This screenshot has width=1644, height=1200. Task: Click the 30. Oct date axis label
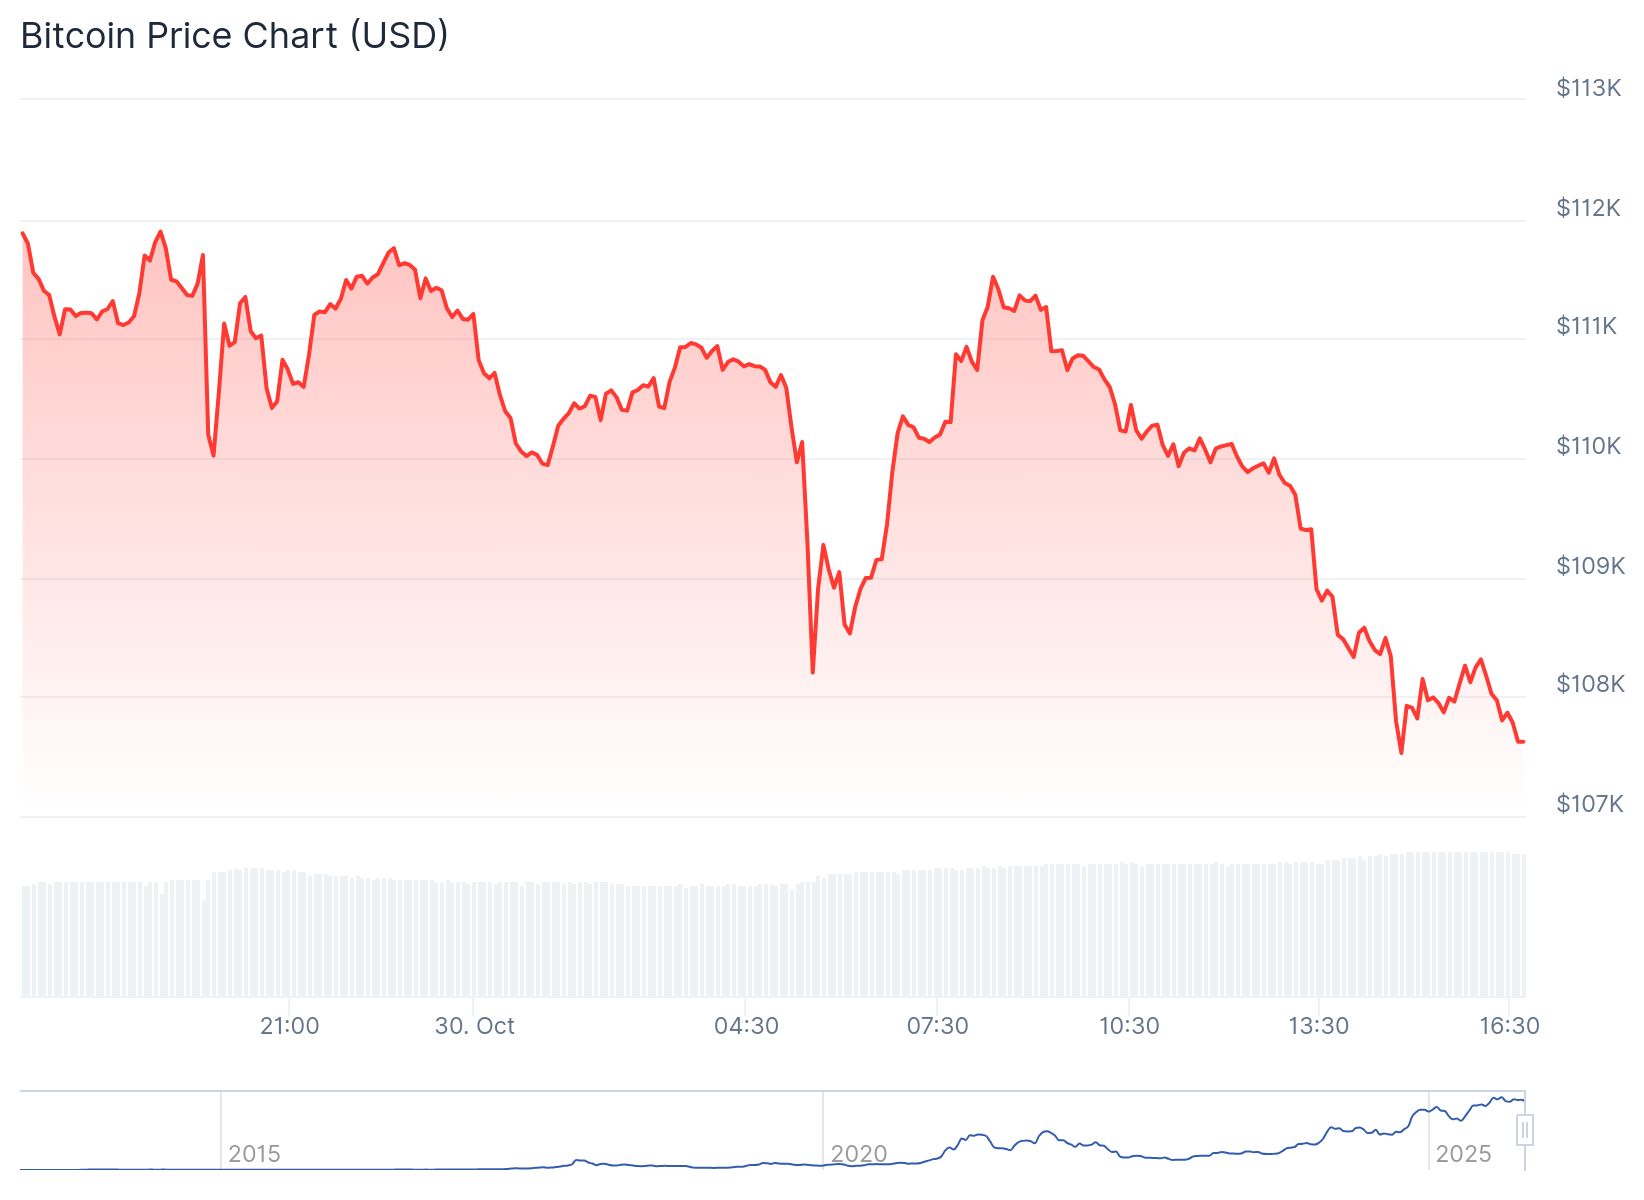474,1026
